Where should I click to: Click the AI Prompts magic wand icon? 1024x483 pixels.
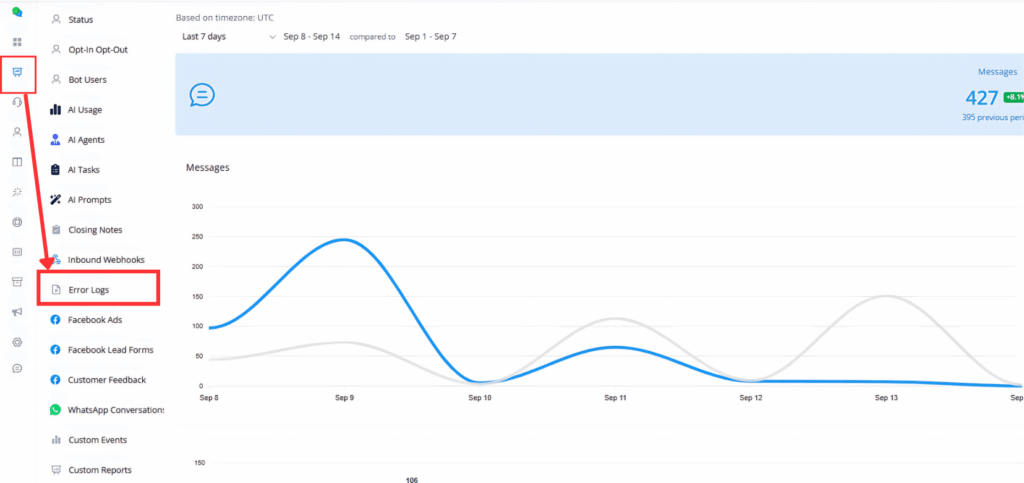[56, 200]
